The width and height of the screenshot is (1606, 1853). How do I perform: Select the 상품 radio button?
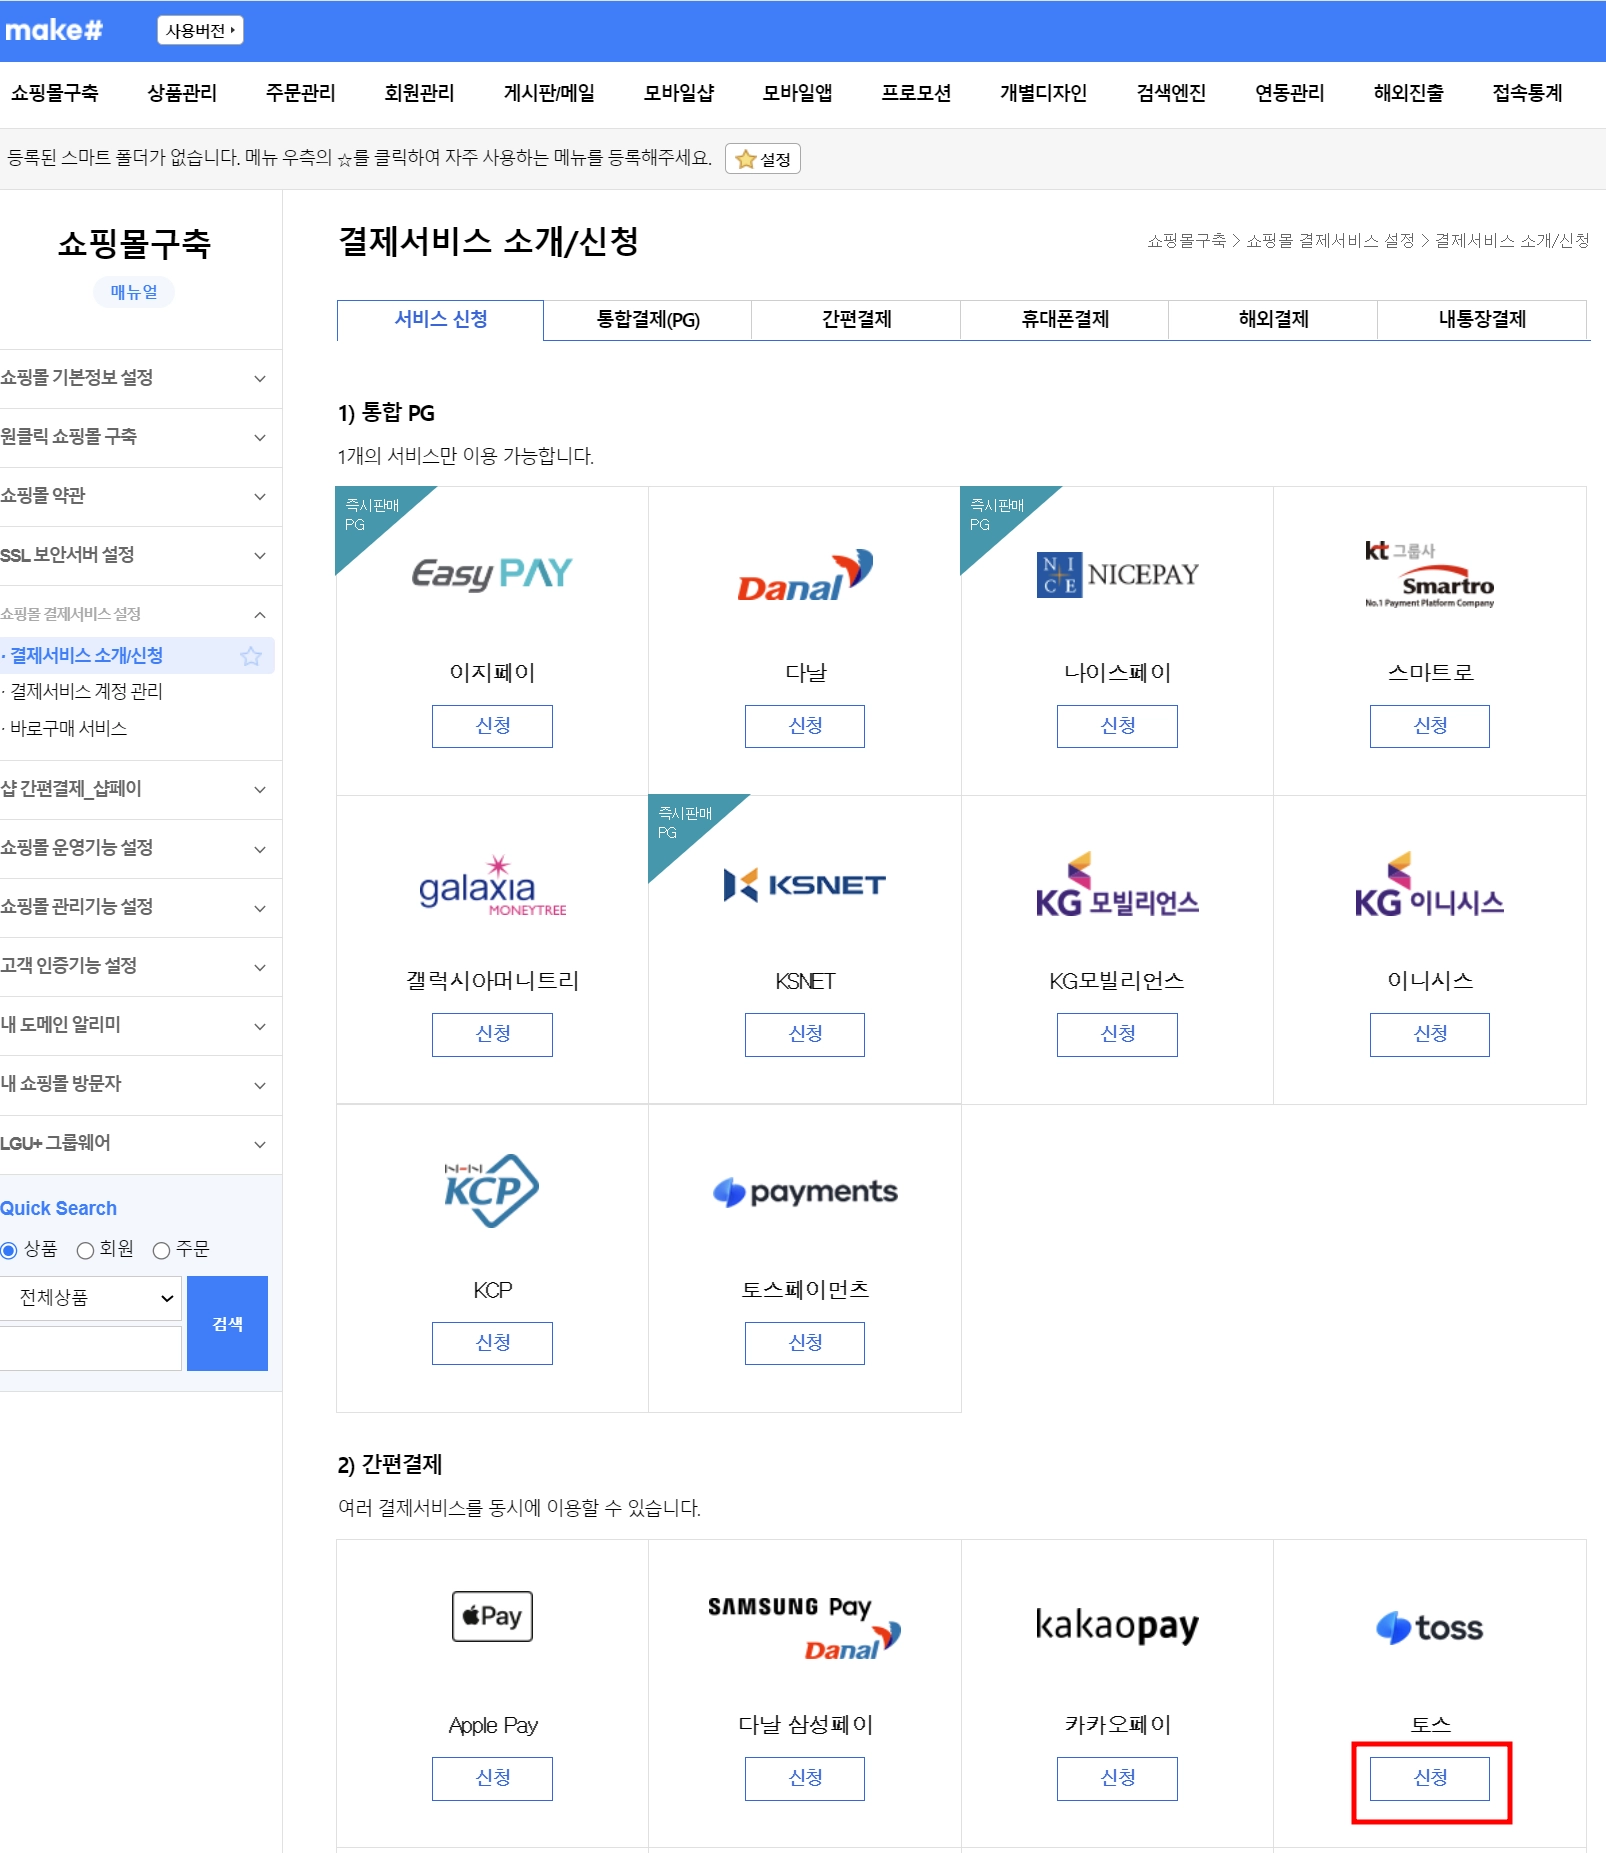pyautogui.click(x=9, y=1250)
